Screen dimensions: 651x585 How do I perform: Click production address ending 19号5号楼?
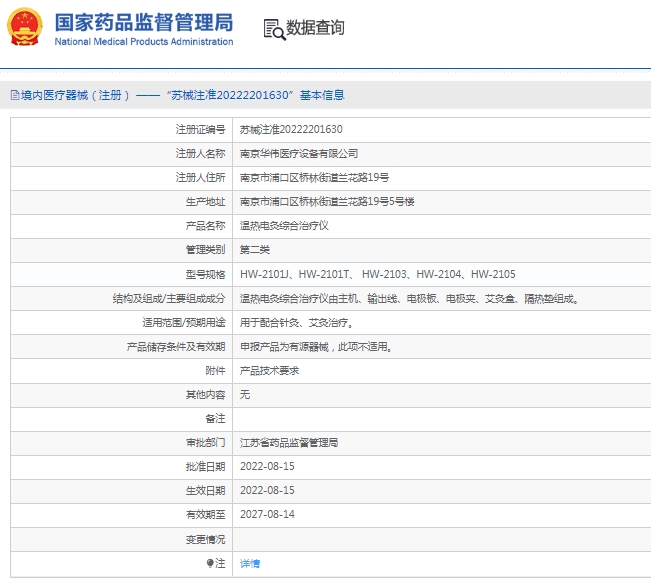[327, 202]
